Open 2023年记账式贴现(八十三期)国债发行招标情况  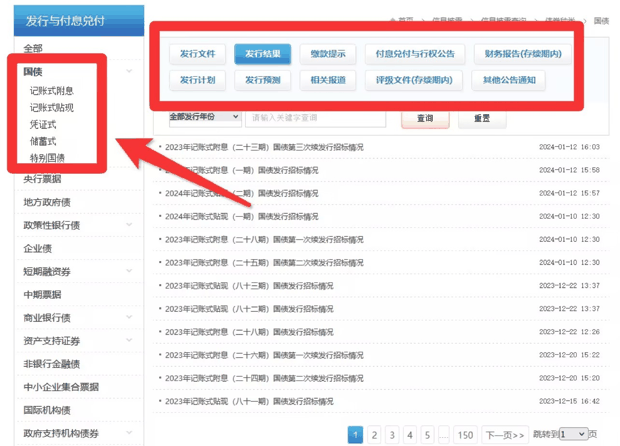coord(249,286)
